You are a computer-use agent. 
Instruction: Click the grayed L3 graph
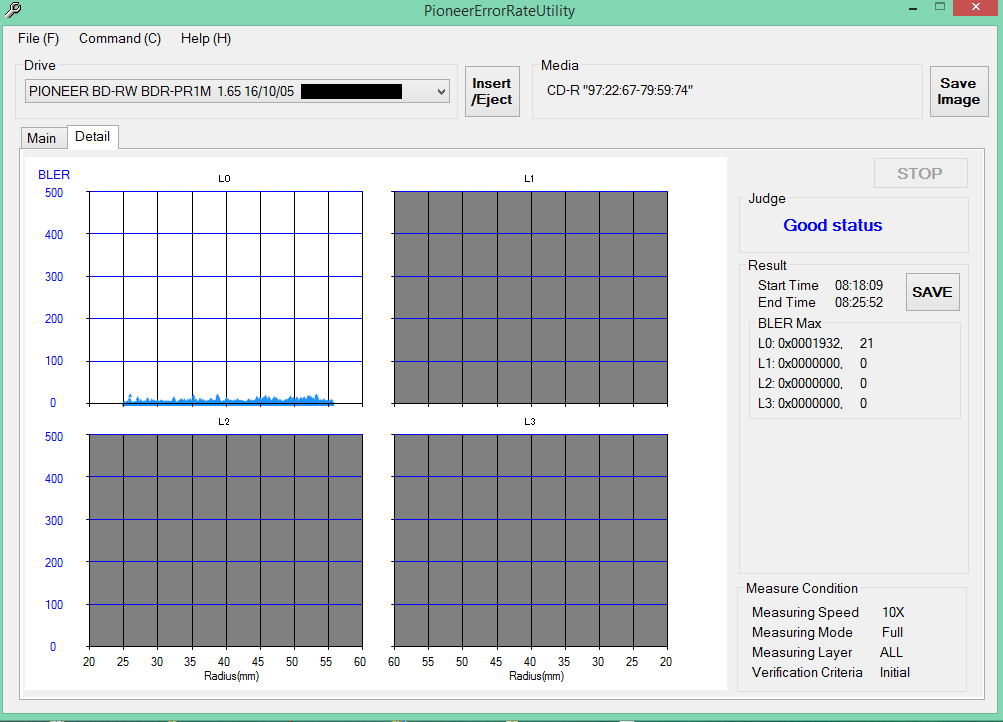(530, 540)
